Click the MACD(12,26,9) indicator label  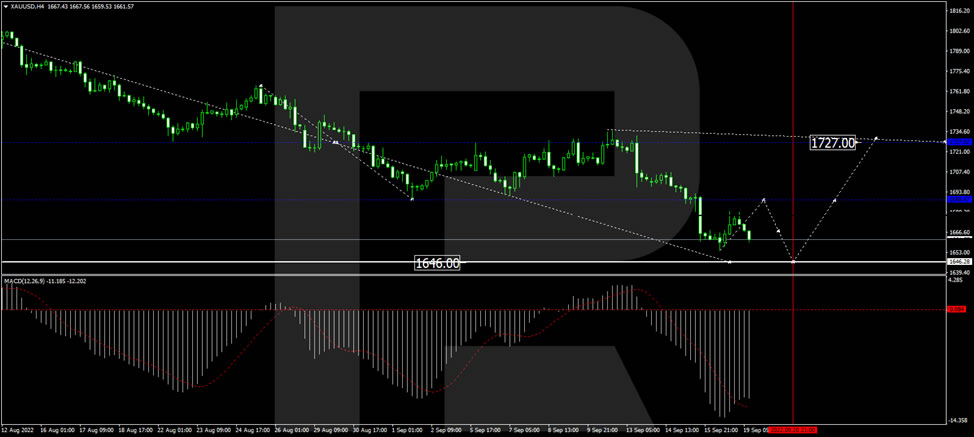(25, 281)
